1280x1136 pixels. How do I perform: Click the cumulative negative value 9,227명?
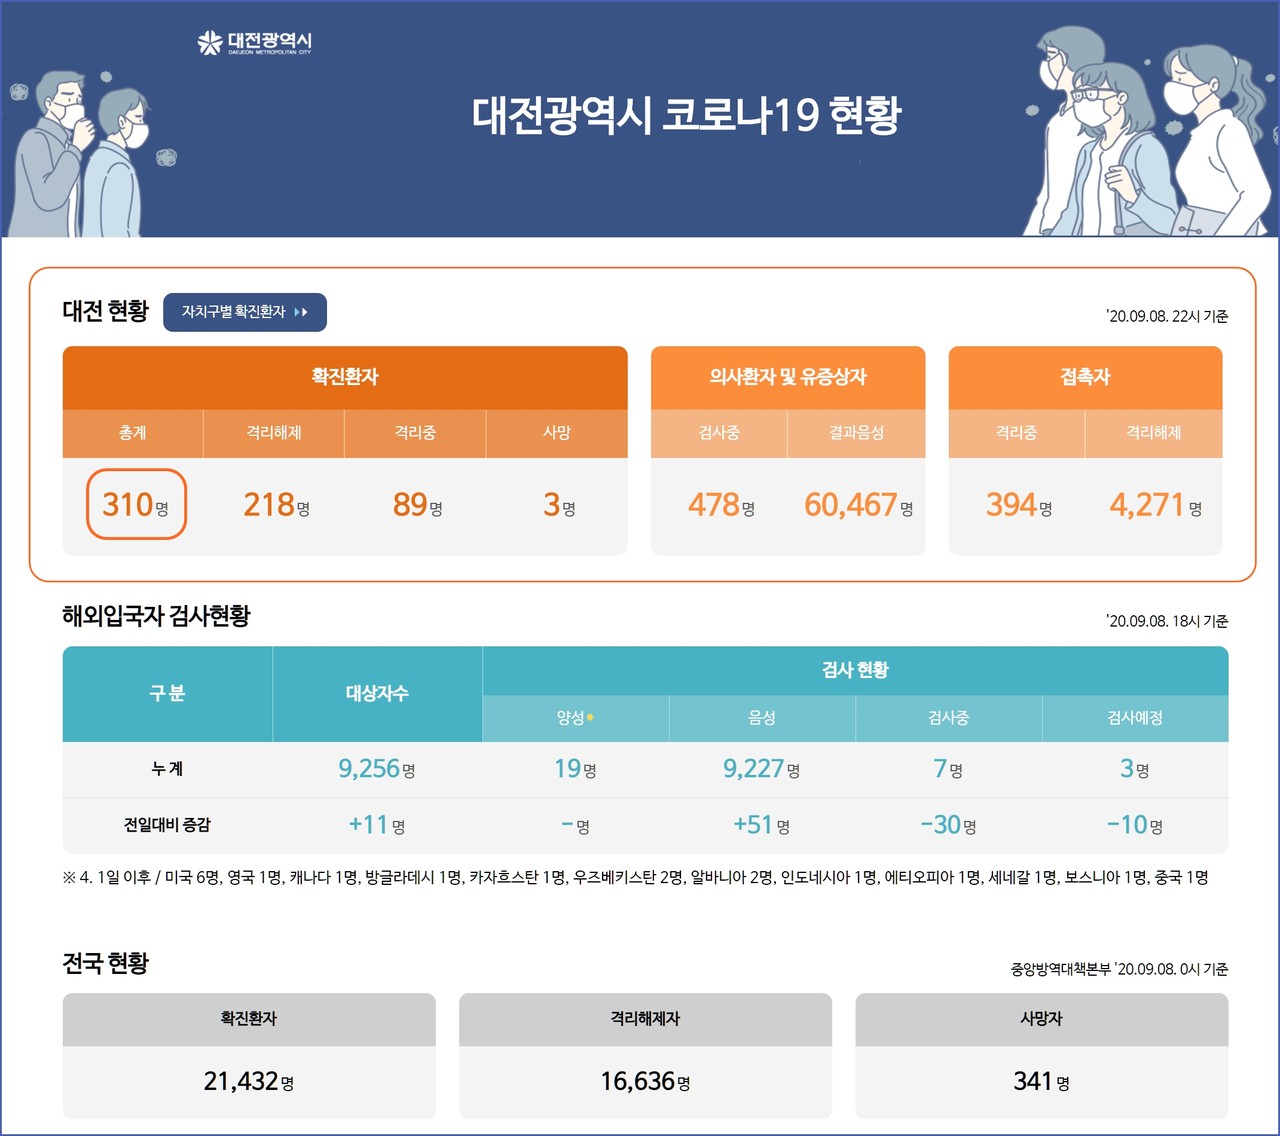[761, 769]
